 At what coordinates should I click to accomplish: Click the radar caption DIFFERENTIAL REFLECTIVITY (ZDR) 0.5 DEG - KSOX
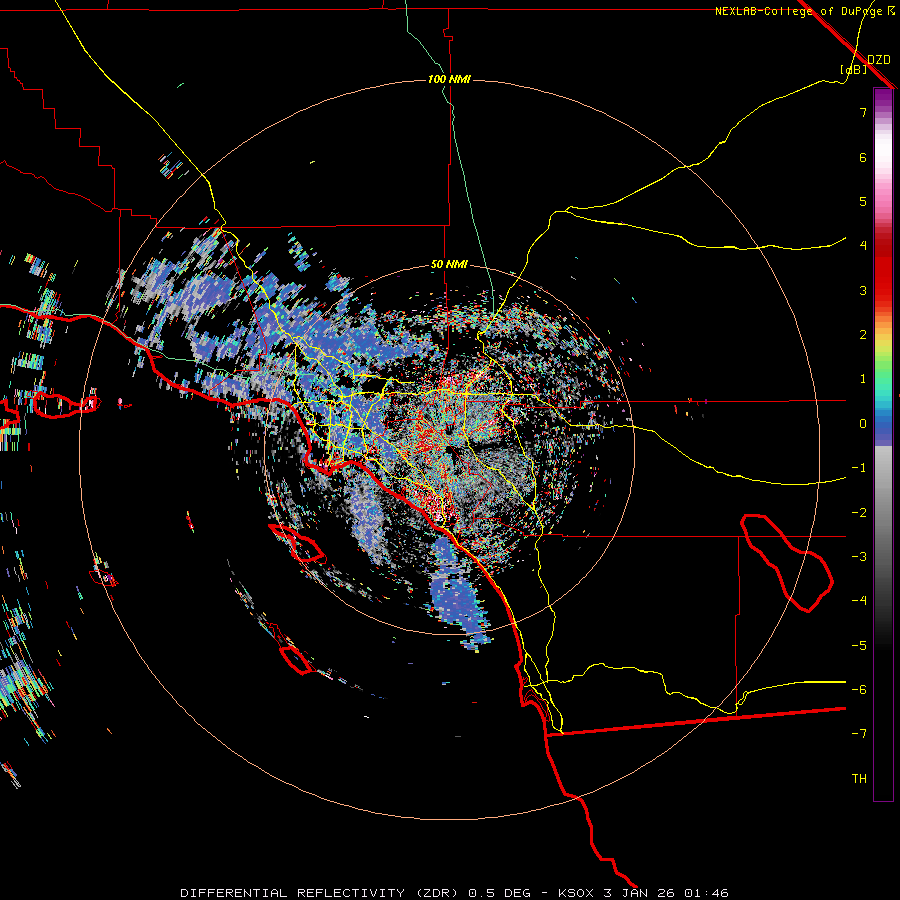pos(386,893)
